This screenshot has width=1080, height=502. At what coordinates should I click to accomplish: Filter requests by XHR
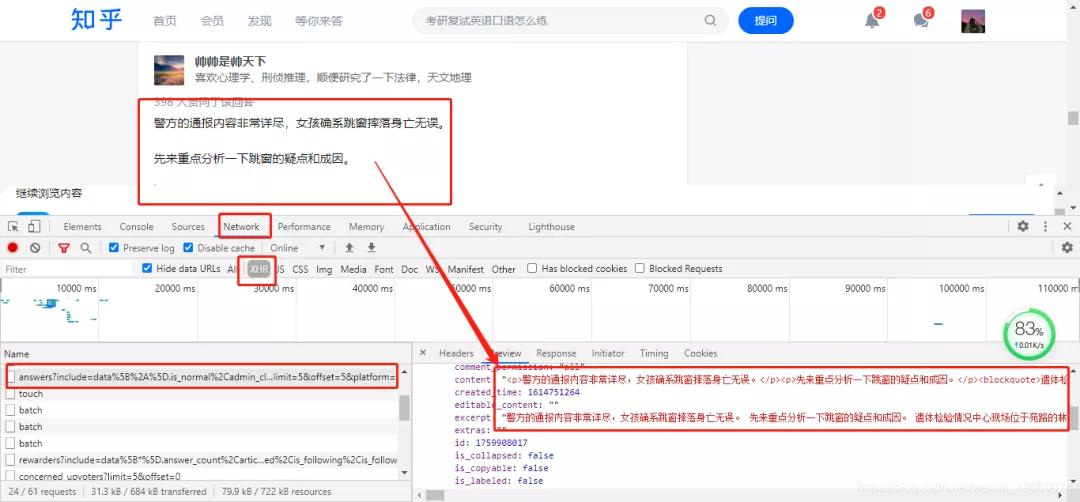click(259, 269)
